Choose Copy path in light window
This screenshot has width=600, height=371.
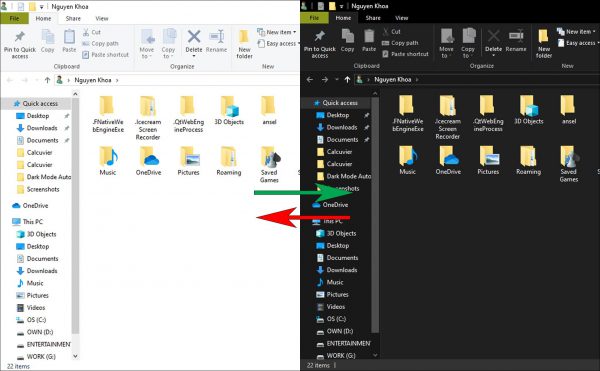click(101, 44)
